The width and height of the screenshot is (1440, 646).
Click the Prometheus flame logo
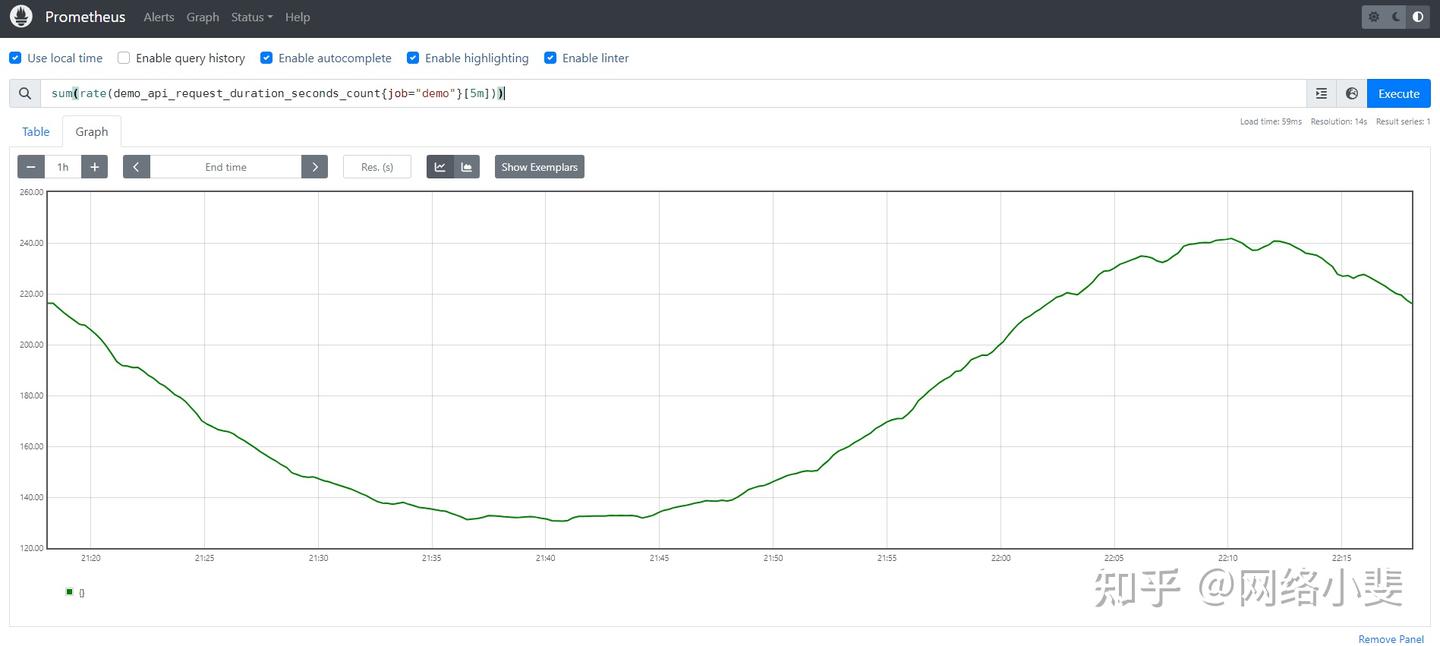(x=21, y=17)
